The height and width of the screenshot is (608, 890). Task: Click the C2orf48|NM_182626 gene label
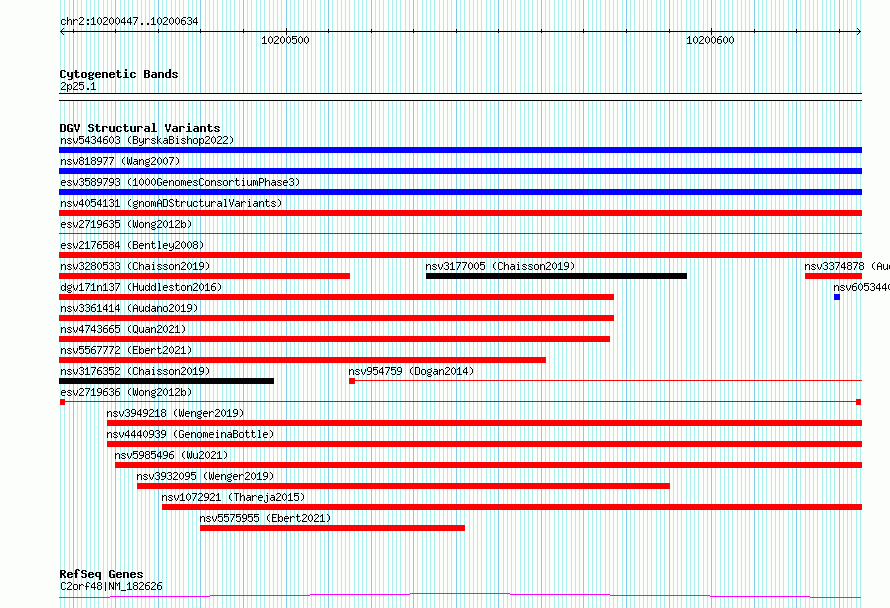click(x=111, y=586)
